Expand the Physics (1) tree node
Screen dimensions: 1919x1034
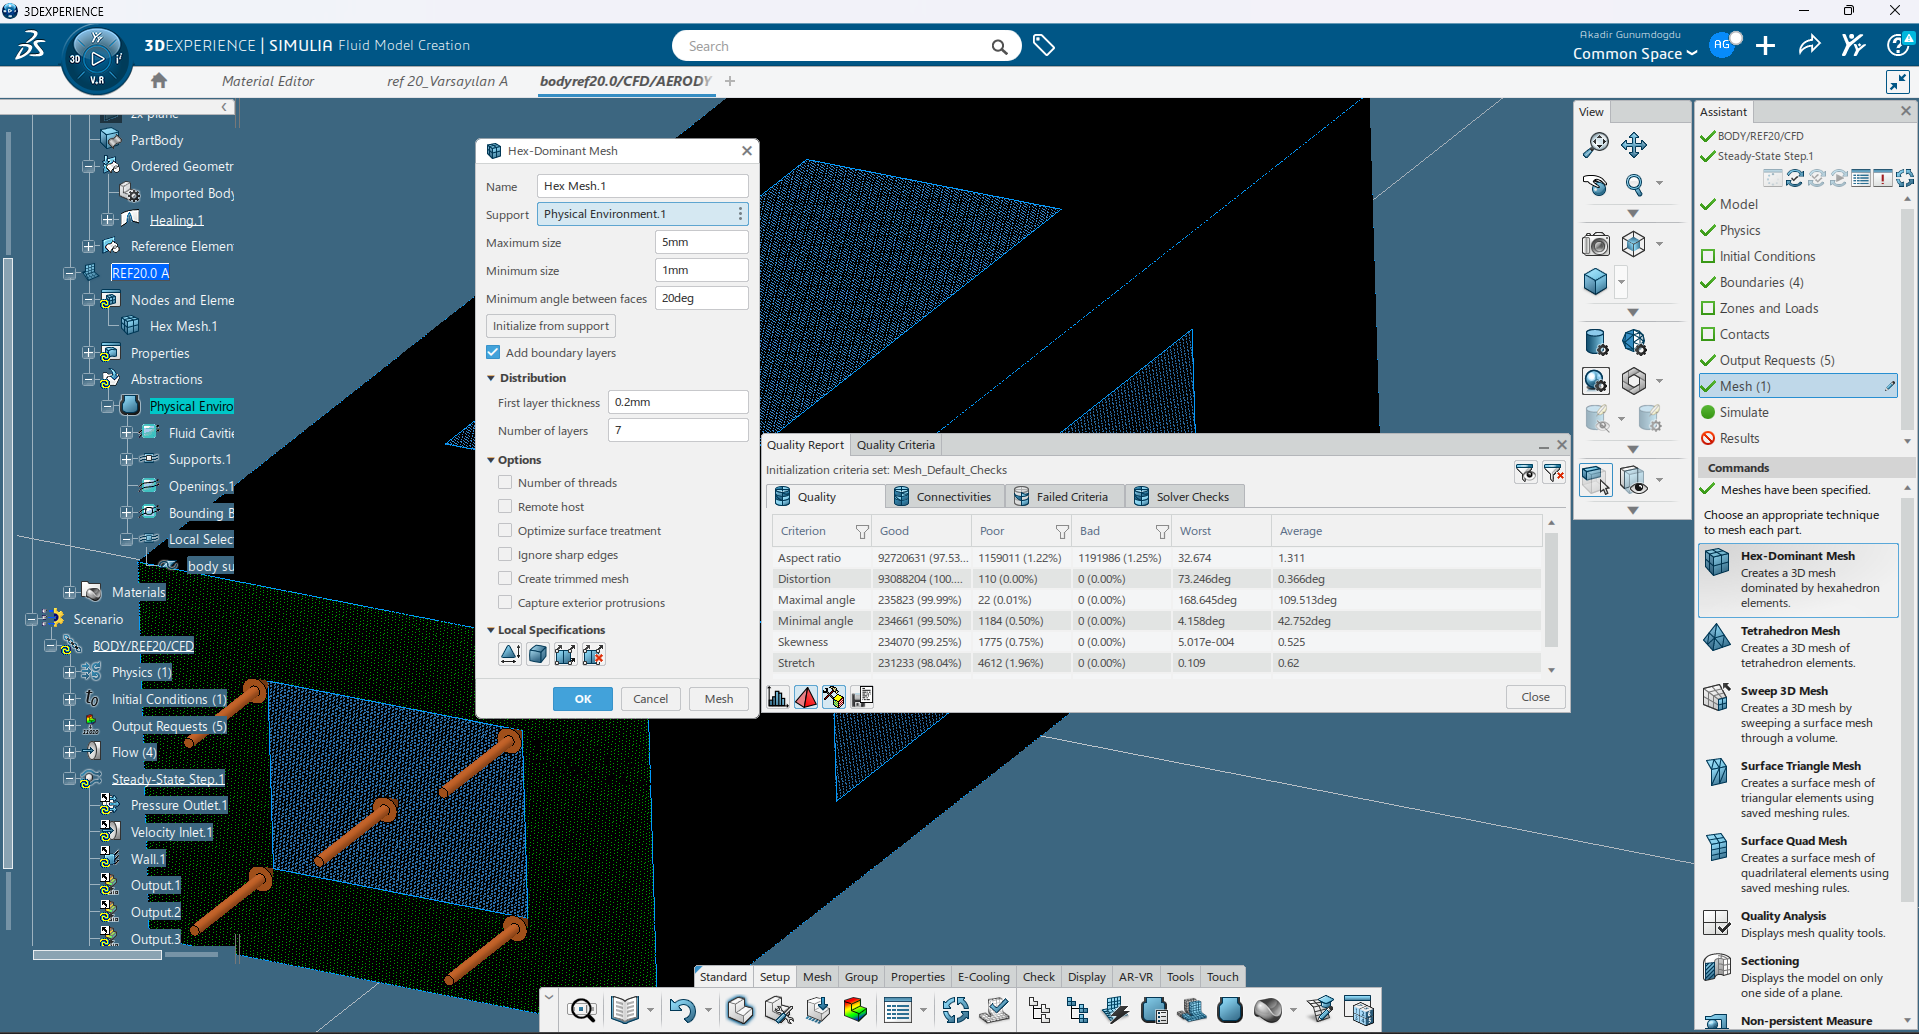click(69, 672)
